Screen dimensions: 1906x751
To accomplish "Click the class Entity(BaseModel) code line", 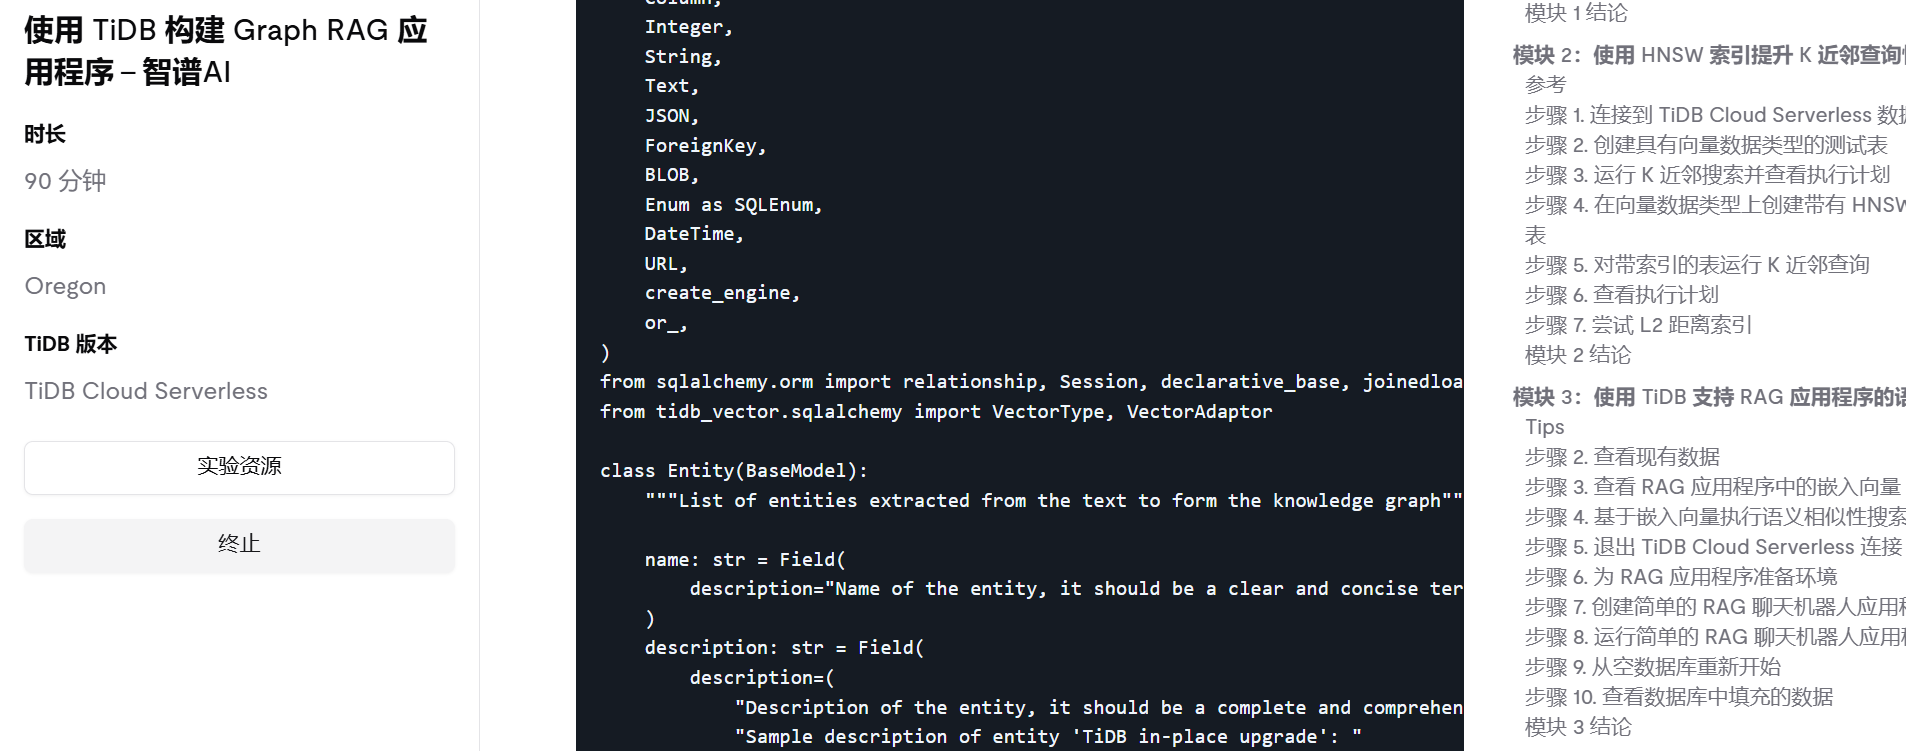I will [x=734, y=471].
